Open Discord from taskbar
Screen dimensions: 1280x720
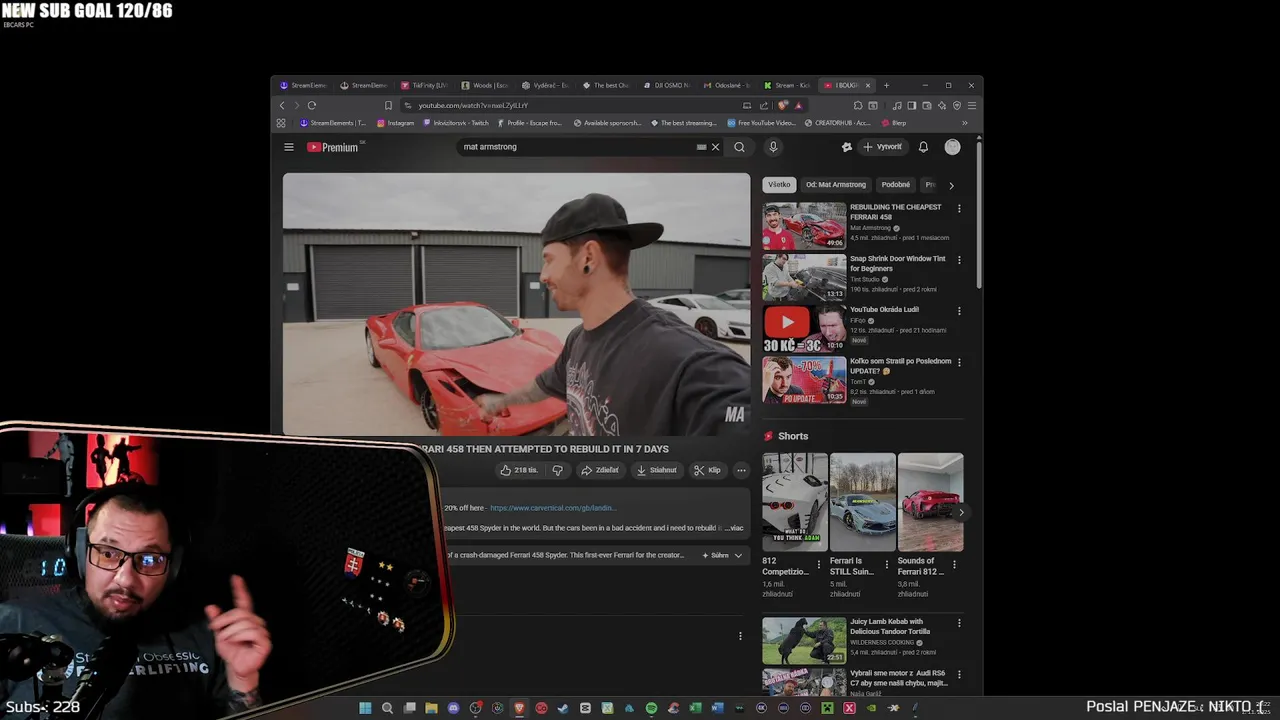coord(453,708)
